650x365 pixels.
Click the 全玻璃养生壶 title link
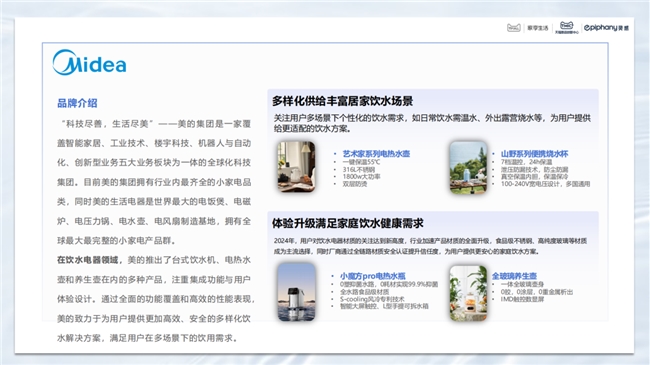(514, 276)
